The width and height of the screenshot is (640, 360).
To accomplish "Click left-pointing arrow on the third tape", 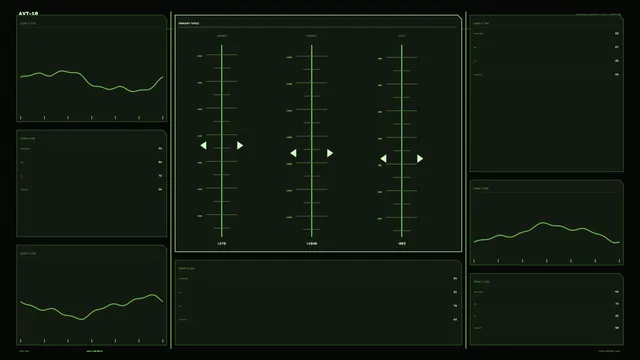I will point(383,158).
